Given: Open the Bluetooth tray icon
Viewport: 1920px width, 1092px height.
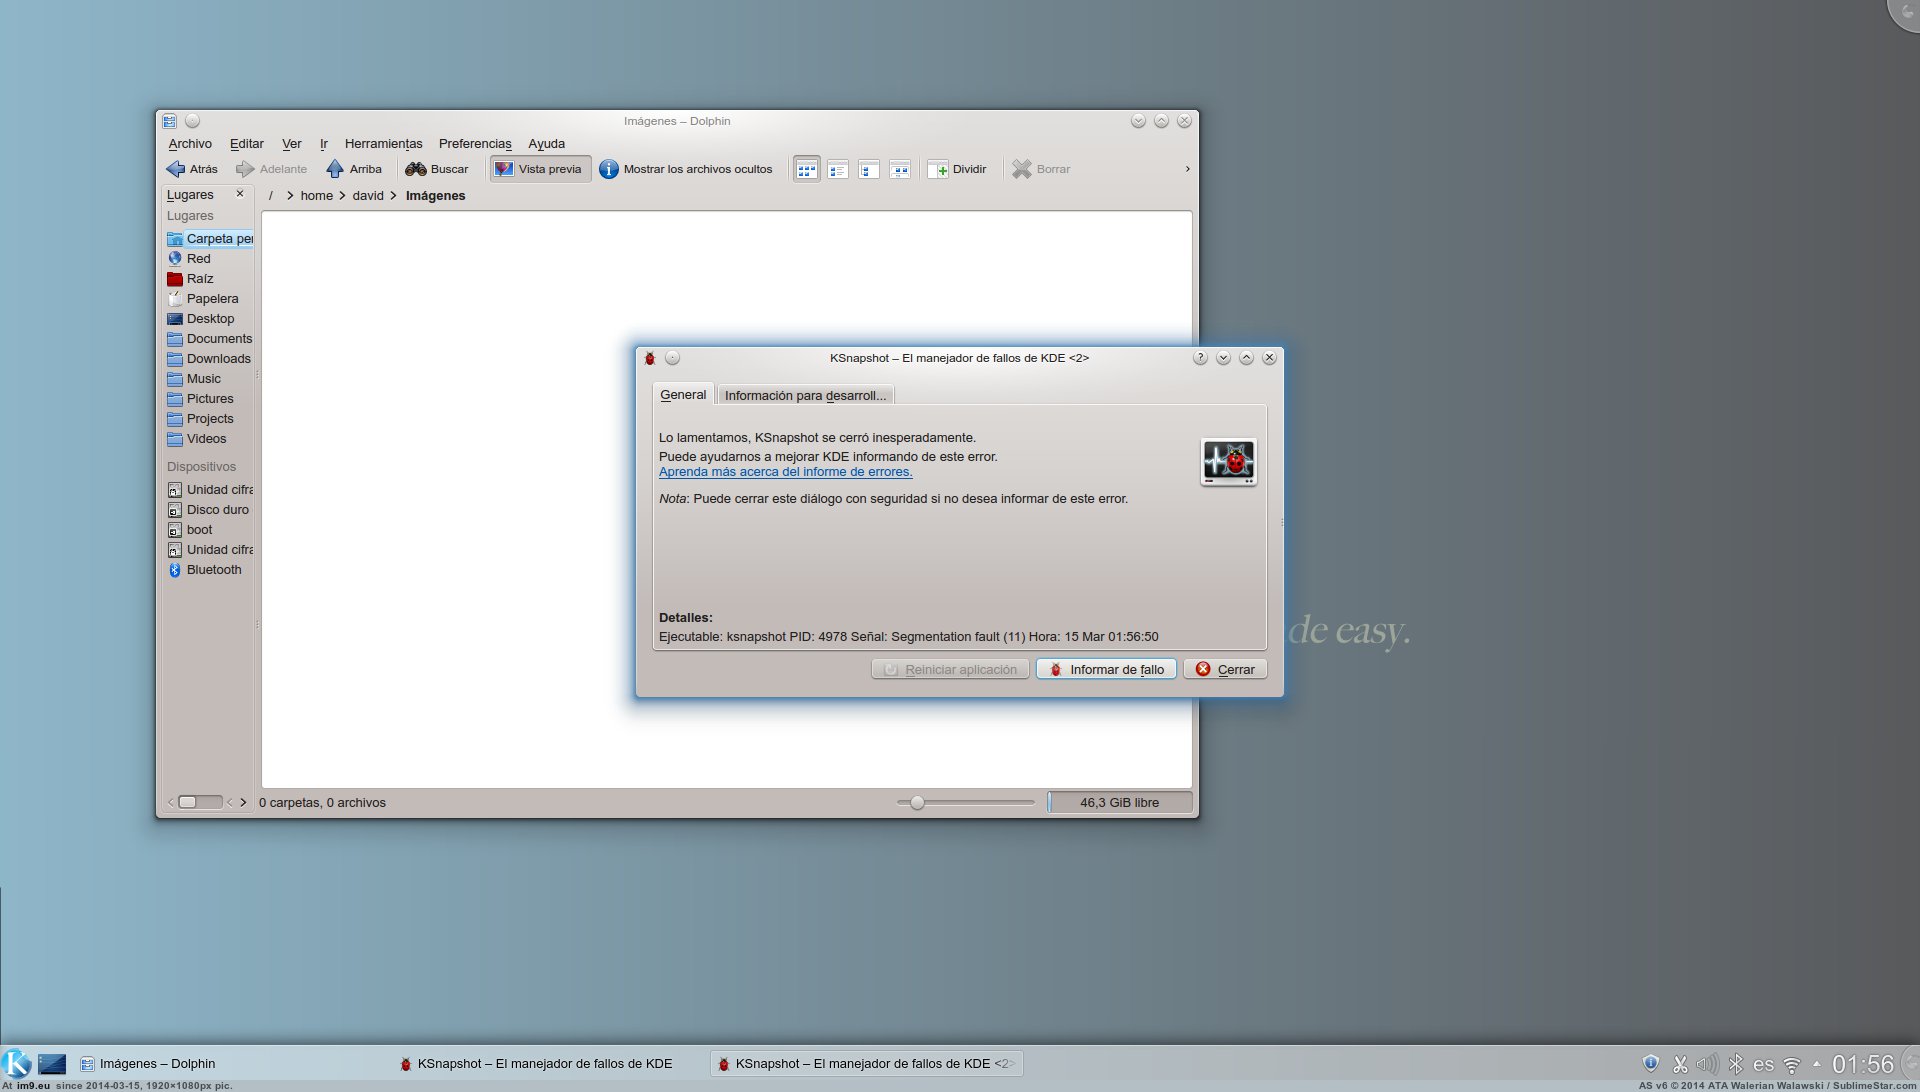Looking at the screenshot, I should pyautogui.click(x=1736, y=1064).
